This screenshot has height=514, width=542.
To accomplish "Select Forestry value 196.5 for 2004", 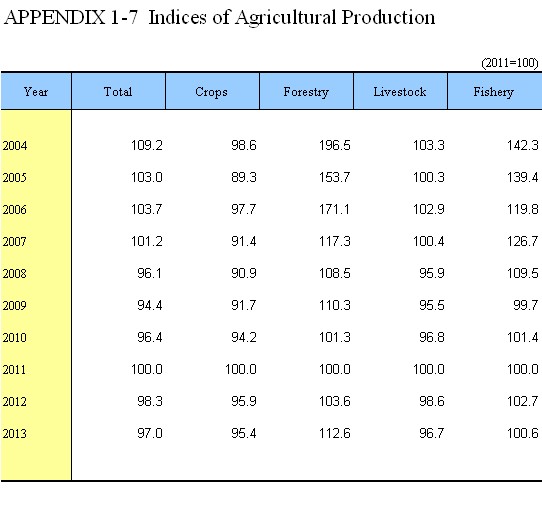I will (x=335, y=145).
